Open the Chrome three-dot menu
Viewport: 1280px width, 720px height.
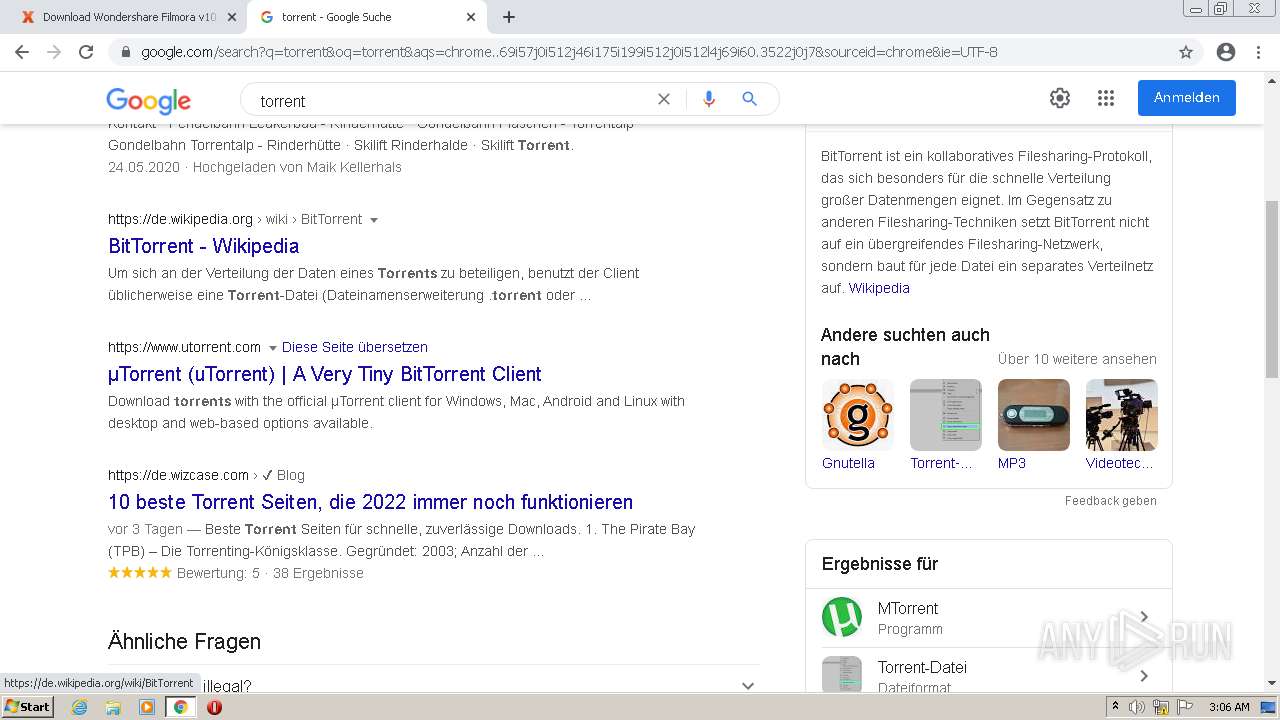pyautogui.click(x=1259, y=52)
